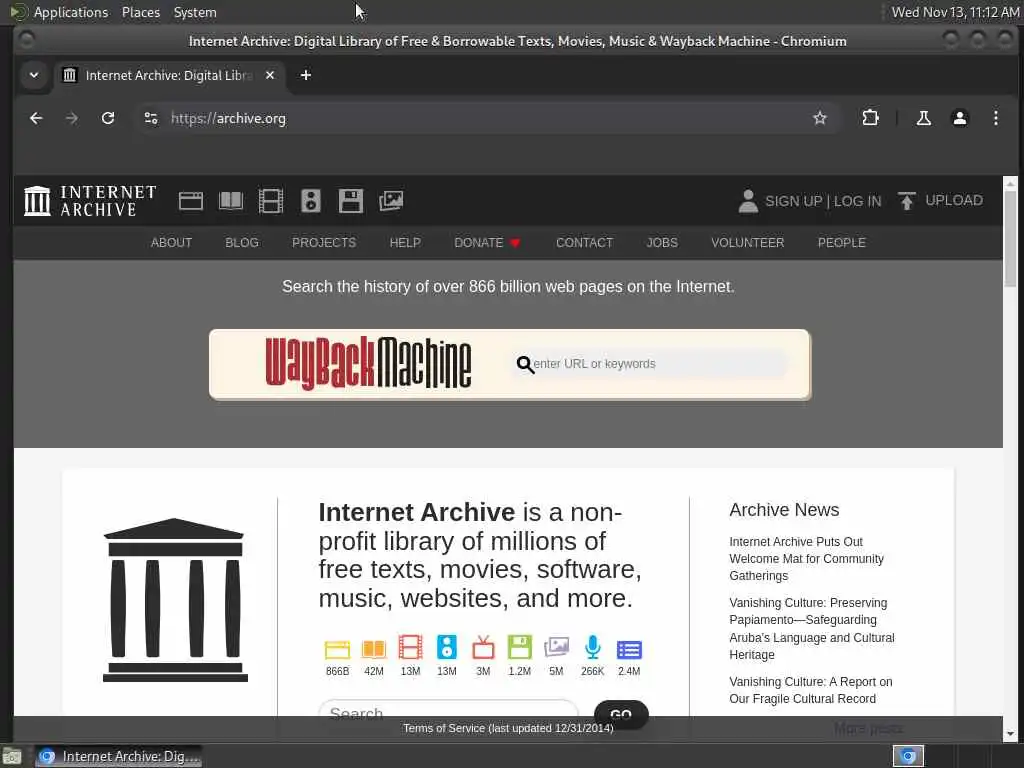This screenshot has width=1024, height=768.
Task: Click the user avatar icon beside Sign Up
Action: (x=748, y=201)
